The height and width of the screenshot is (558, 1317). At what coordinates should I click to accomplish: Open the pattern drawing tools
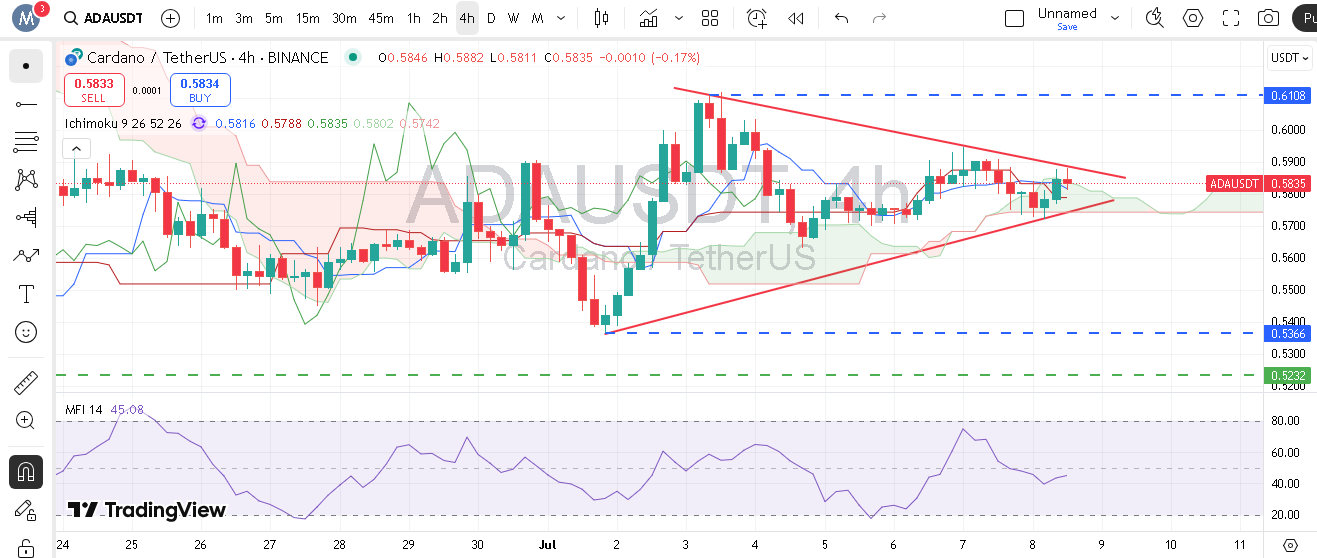pos(26,180)
